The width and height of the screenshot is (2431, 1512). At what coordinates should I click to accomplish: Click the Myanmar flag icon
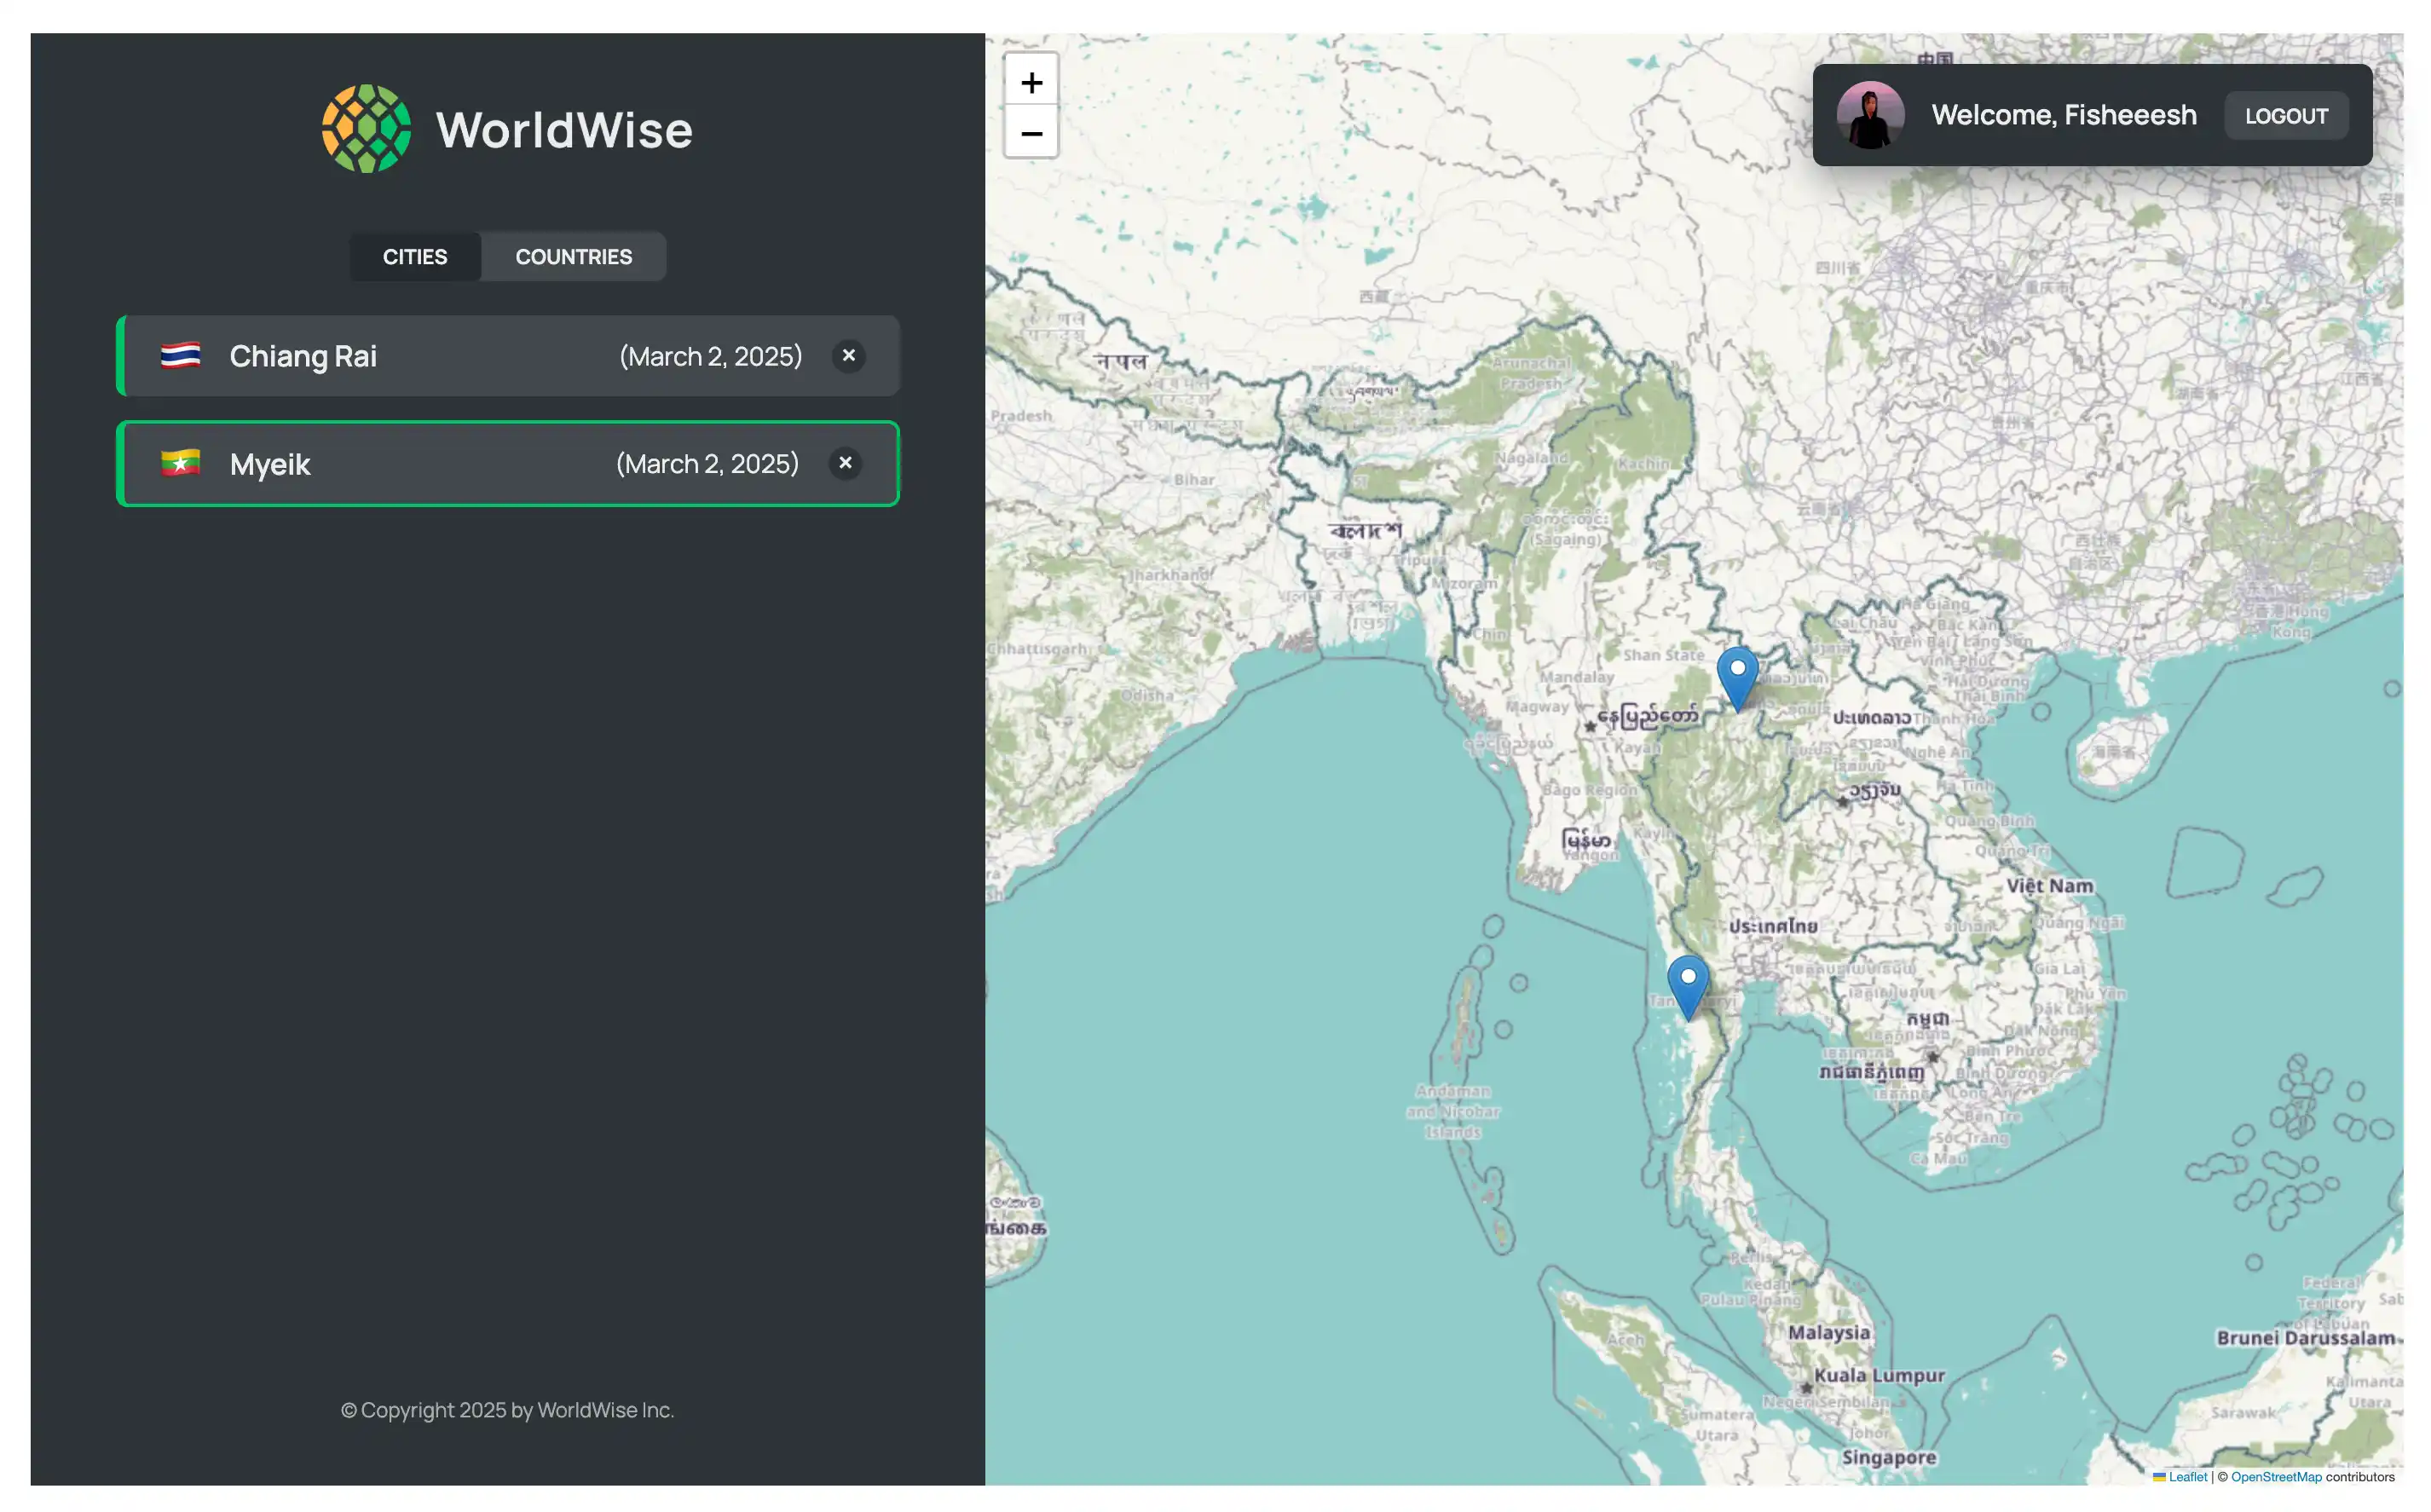coord(180,464)
